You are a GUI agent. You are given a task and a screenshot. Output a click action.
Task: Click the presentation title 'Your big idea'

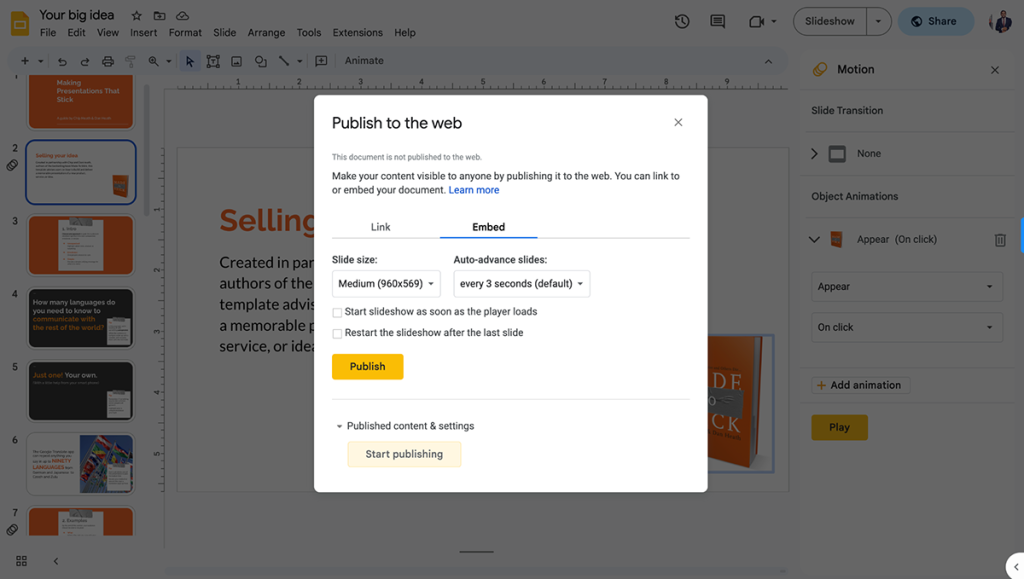(x=76, y=15)
